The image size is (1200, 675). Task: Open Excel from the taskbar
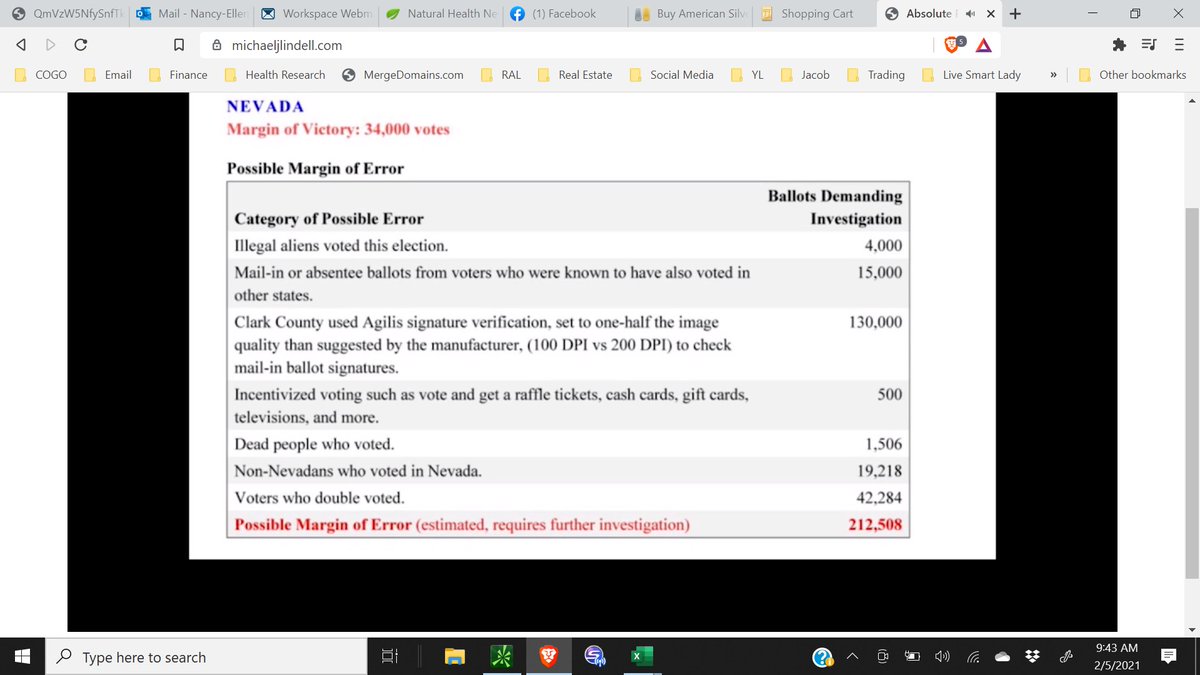click(641, 657)
